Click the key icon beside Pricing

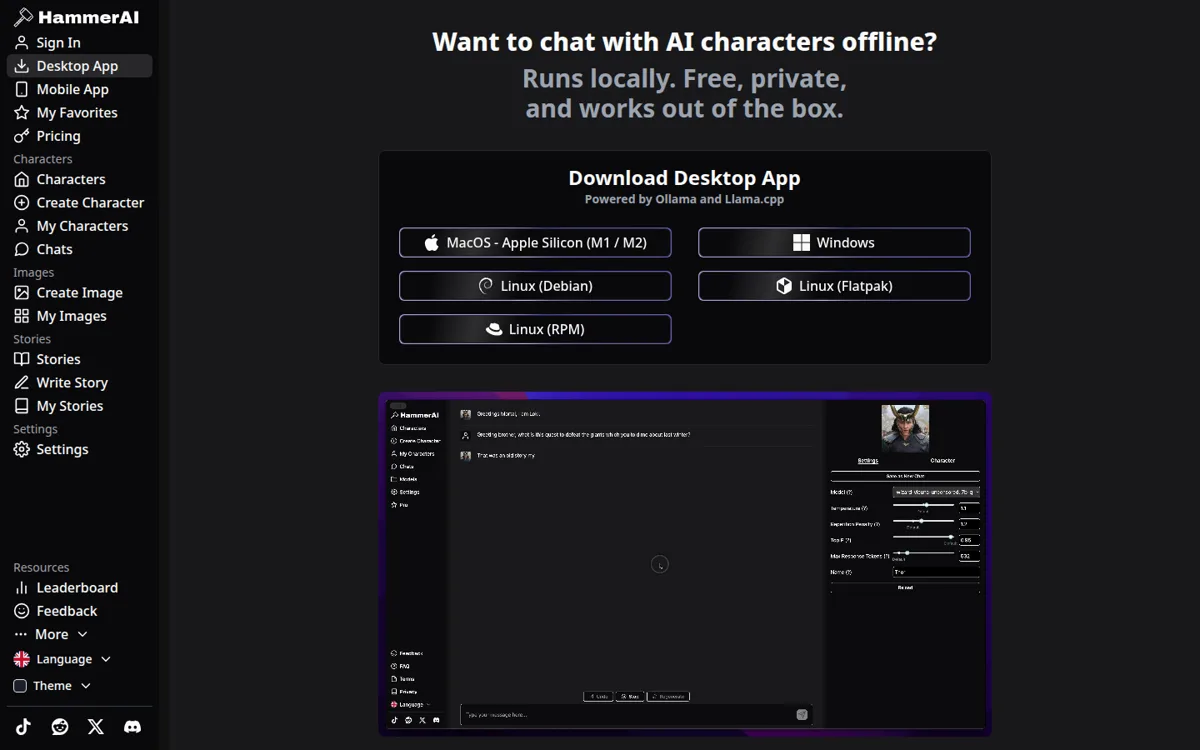pyautogui.click(x=22, y=136)
